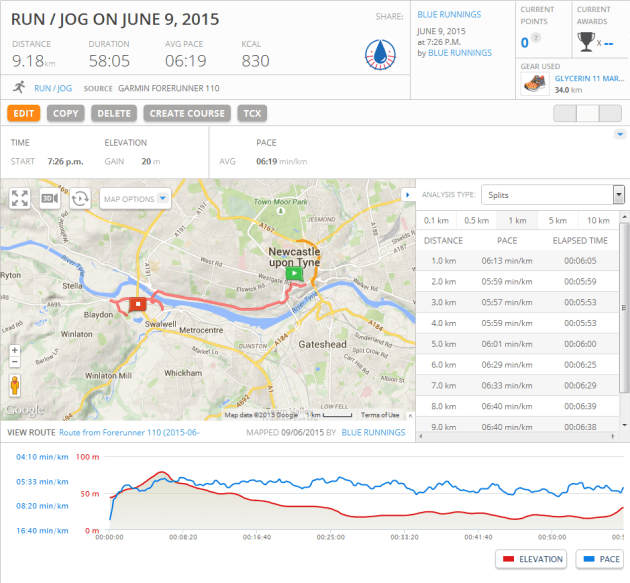Select the 0.5 km splits tab
This screenshot has height=583, width=630.
(476, 220)
